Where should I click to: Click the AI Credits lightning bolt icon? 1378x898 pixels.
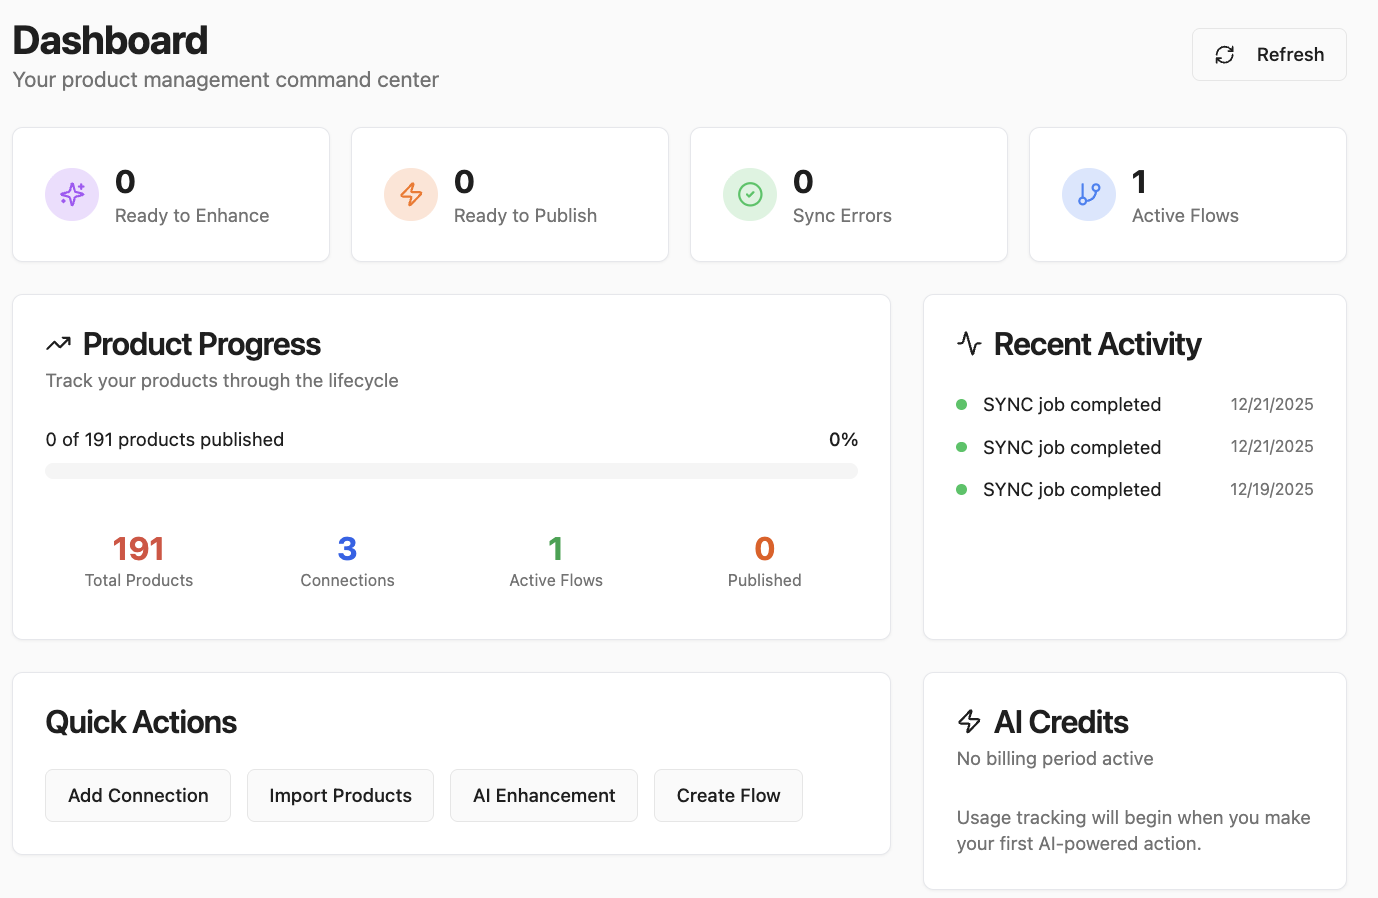coord(968,721)
